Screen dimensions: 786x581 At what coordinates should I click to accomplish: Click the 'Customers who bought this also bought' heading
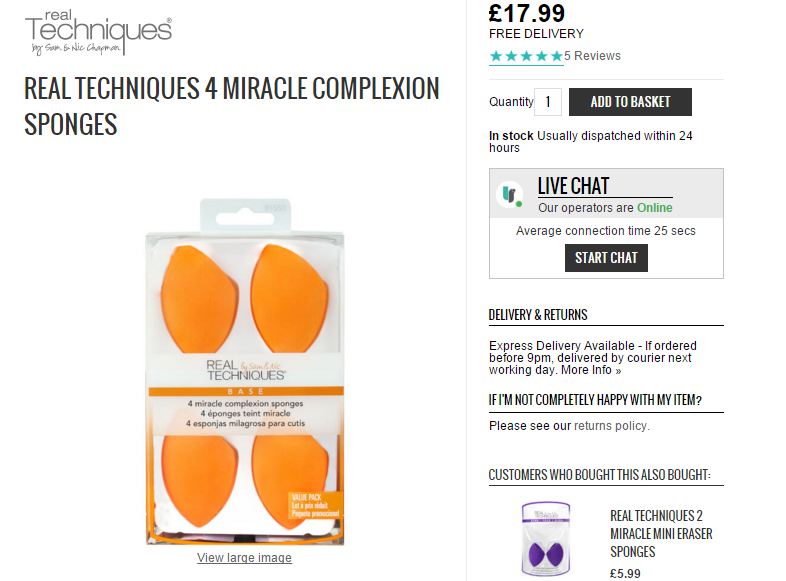(600, 475)
